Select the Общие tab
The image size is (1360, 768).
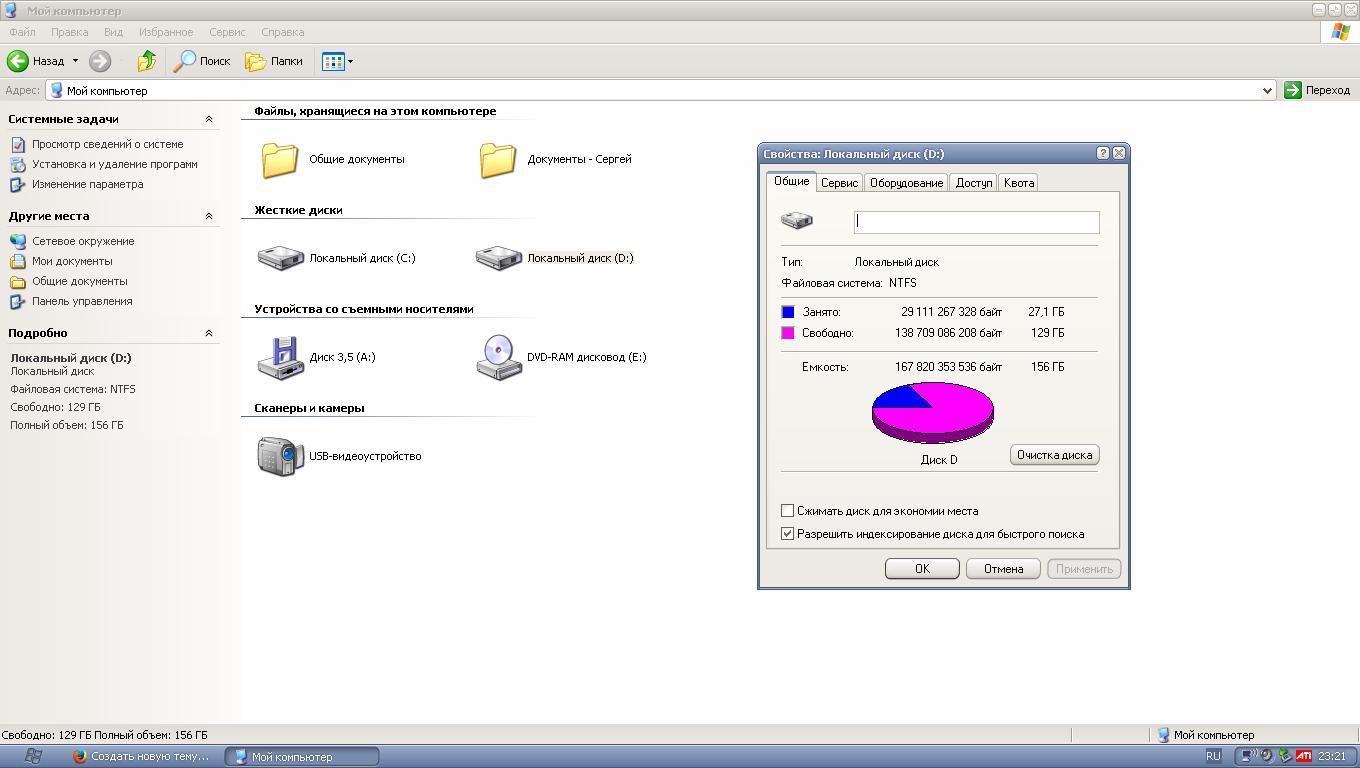pos(791,181)
